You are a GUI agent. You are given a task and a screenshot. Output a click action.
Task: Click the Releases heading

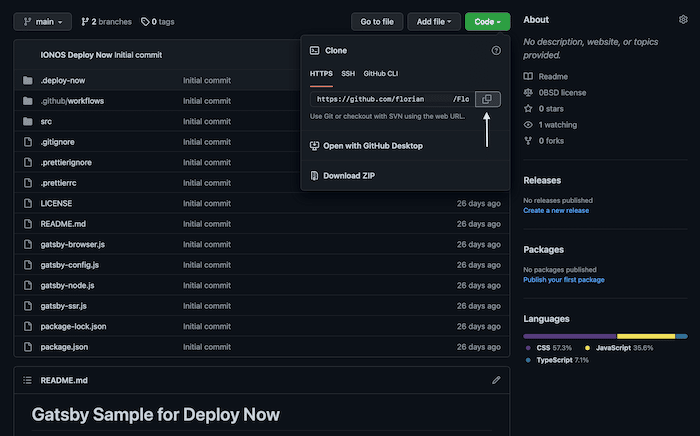pos(542,180)
